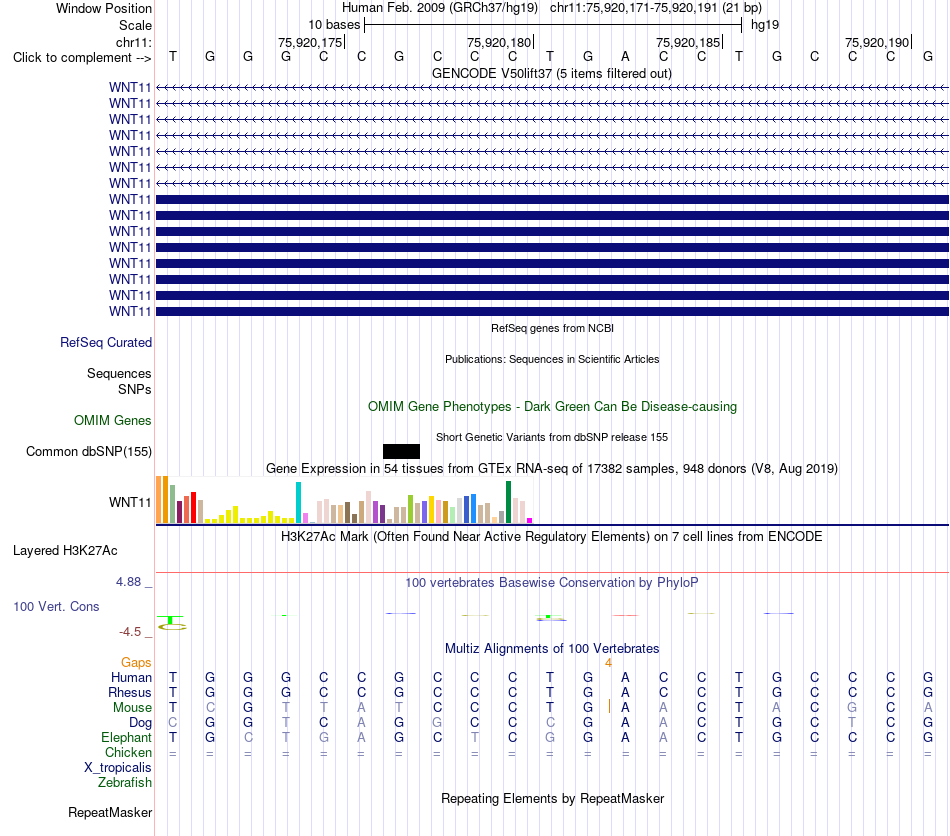Click the "Chicken" alignment row label
This screenshot has height=836, width=950.
pyautogui.click(x=128, y=752)
